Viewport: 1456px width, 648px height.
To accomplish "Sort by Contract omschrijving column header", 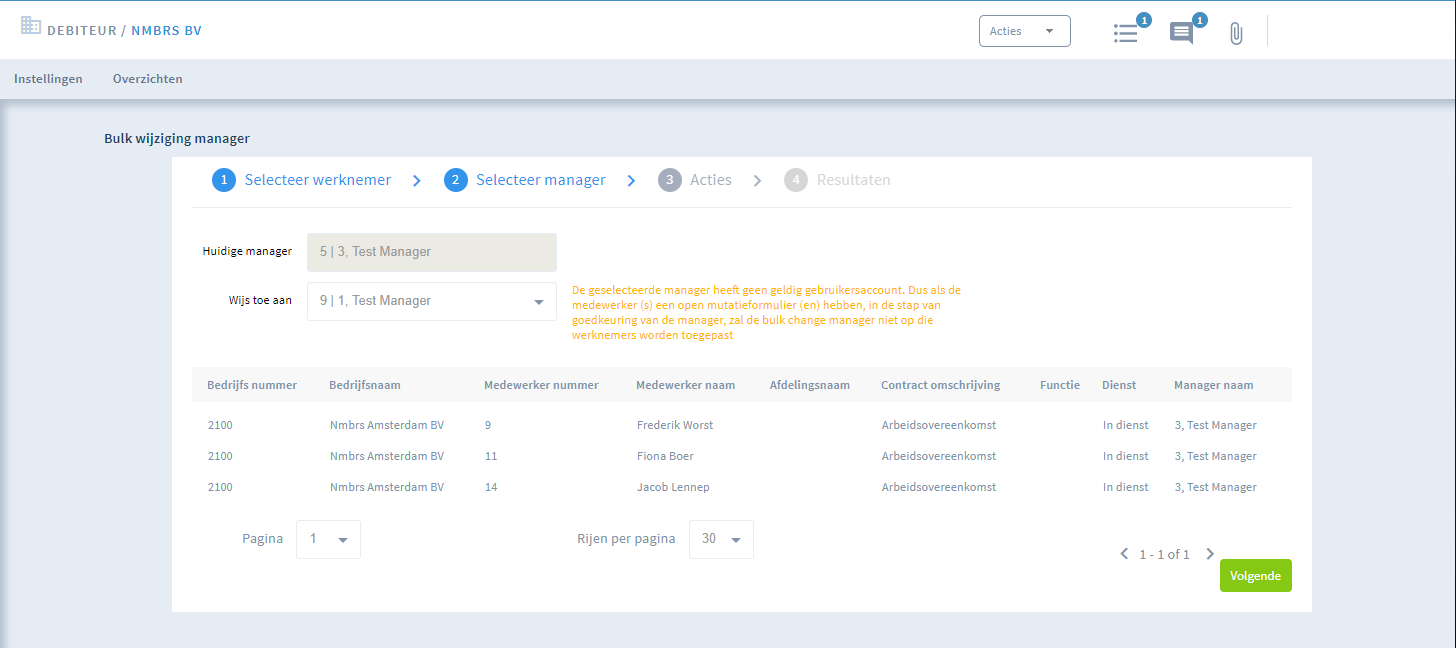I will [940, 385].
